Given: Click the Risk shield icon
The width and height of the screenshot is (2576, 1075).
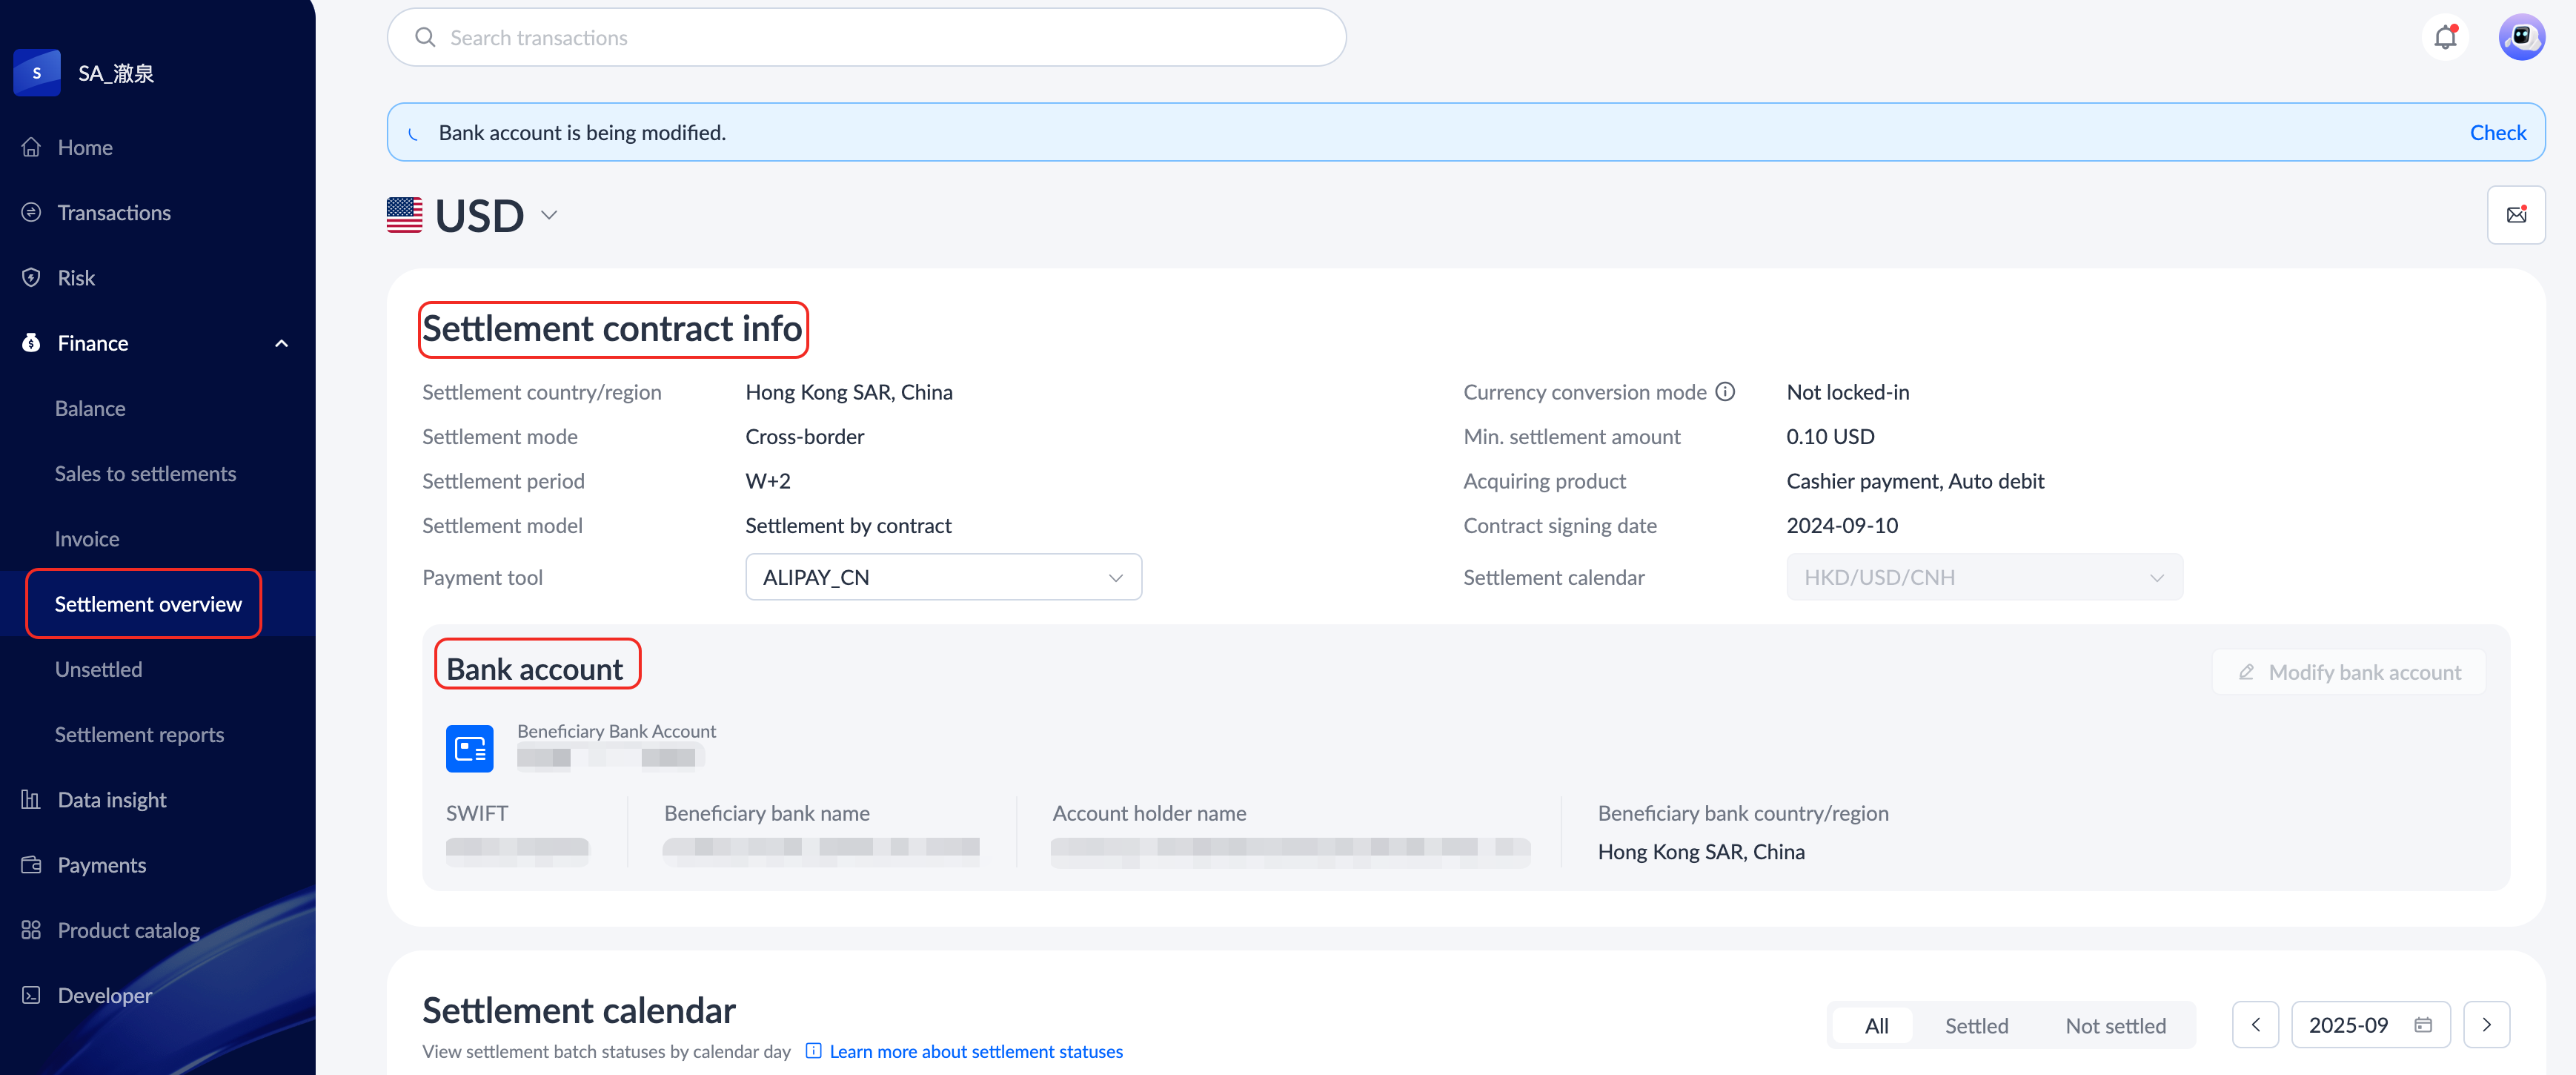Looking at the screenshot, I should click(31, 278).
